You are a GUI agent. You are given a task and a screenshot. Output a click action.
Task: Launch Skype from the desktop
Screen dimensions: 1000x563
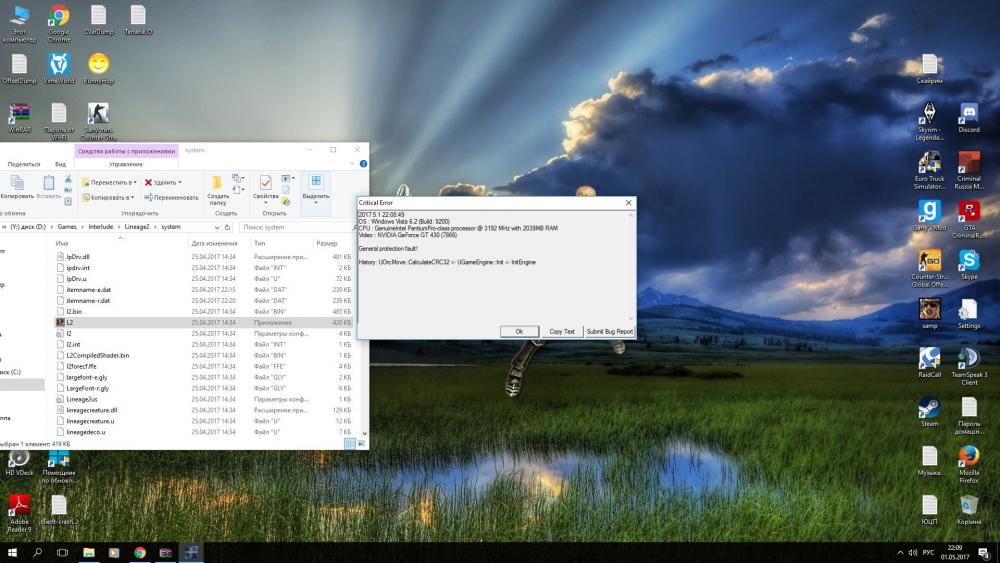pyautogui.click(x=968, y=260)
